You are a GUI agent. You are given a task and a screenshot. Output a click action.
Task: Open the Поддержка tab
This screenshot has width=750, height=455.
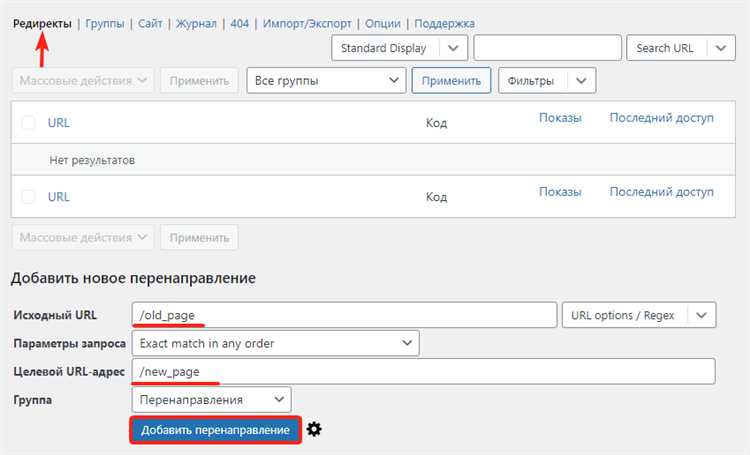coord(444,23)
